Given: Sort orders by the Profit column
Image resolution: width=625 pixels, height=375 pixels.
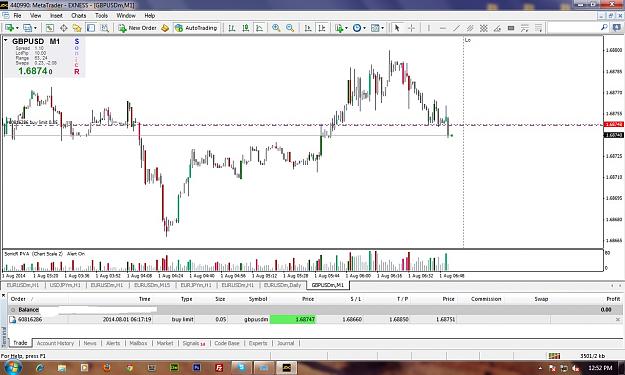Looking at the screenshot, I should [x=613, y=298].
